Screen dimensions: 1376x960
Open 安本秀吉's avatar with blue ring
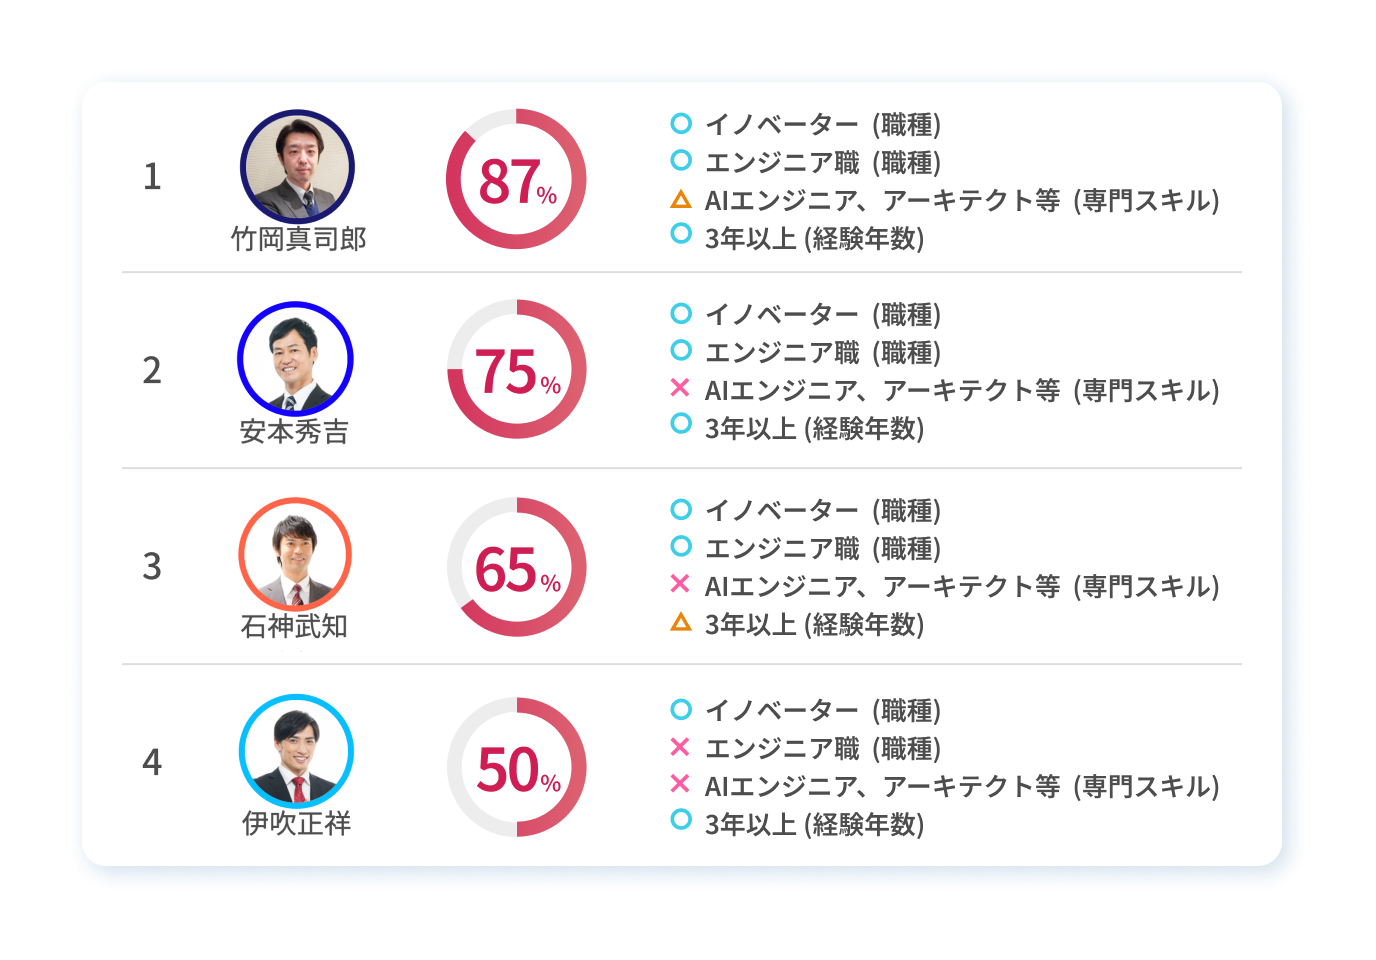coord(295,359)
